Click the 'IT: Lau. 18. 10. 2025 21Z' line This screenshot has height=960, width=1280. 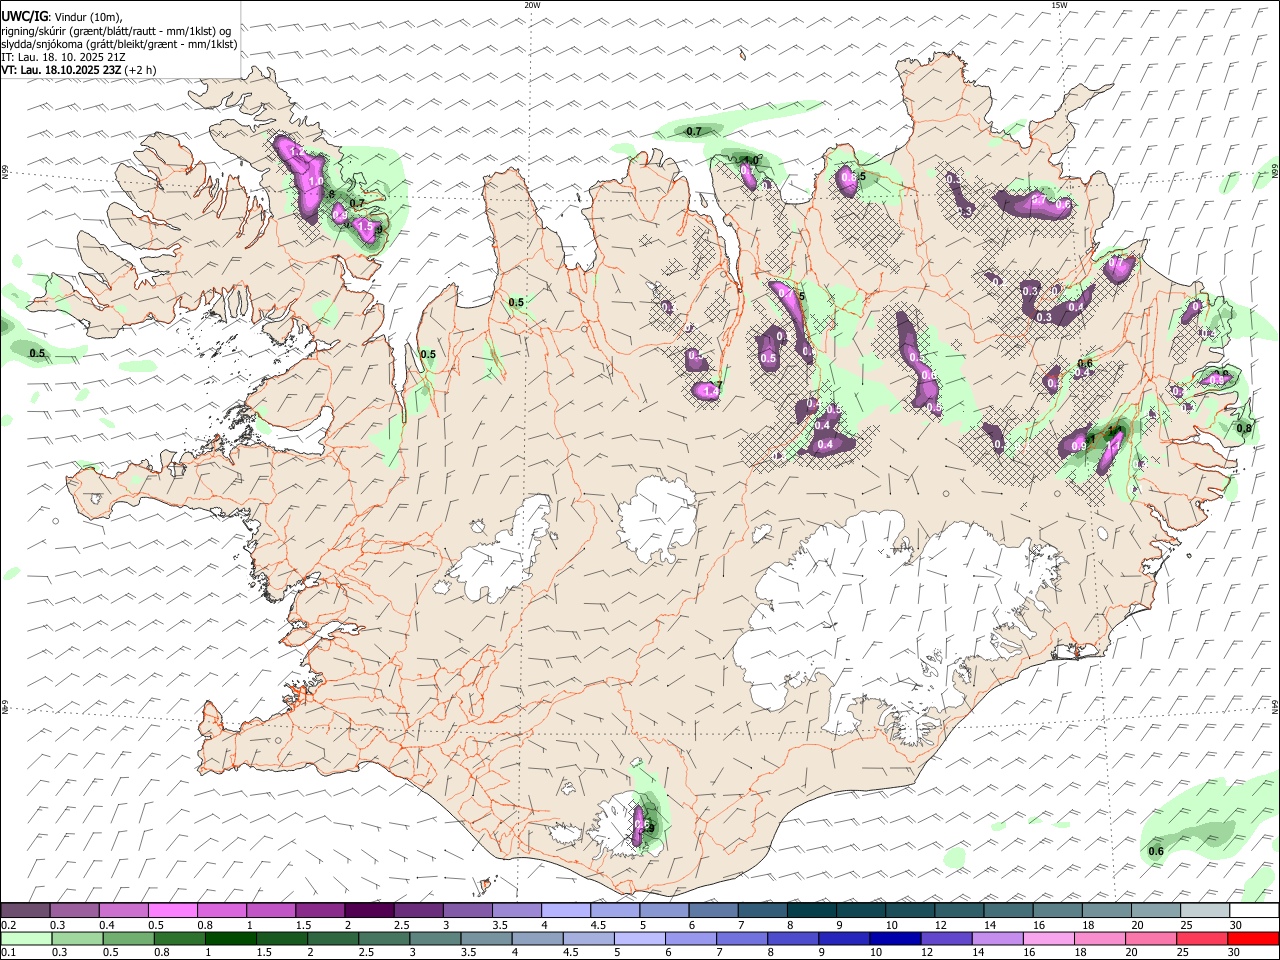pos(63,57)
